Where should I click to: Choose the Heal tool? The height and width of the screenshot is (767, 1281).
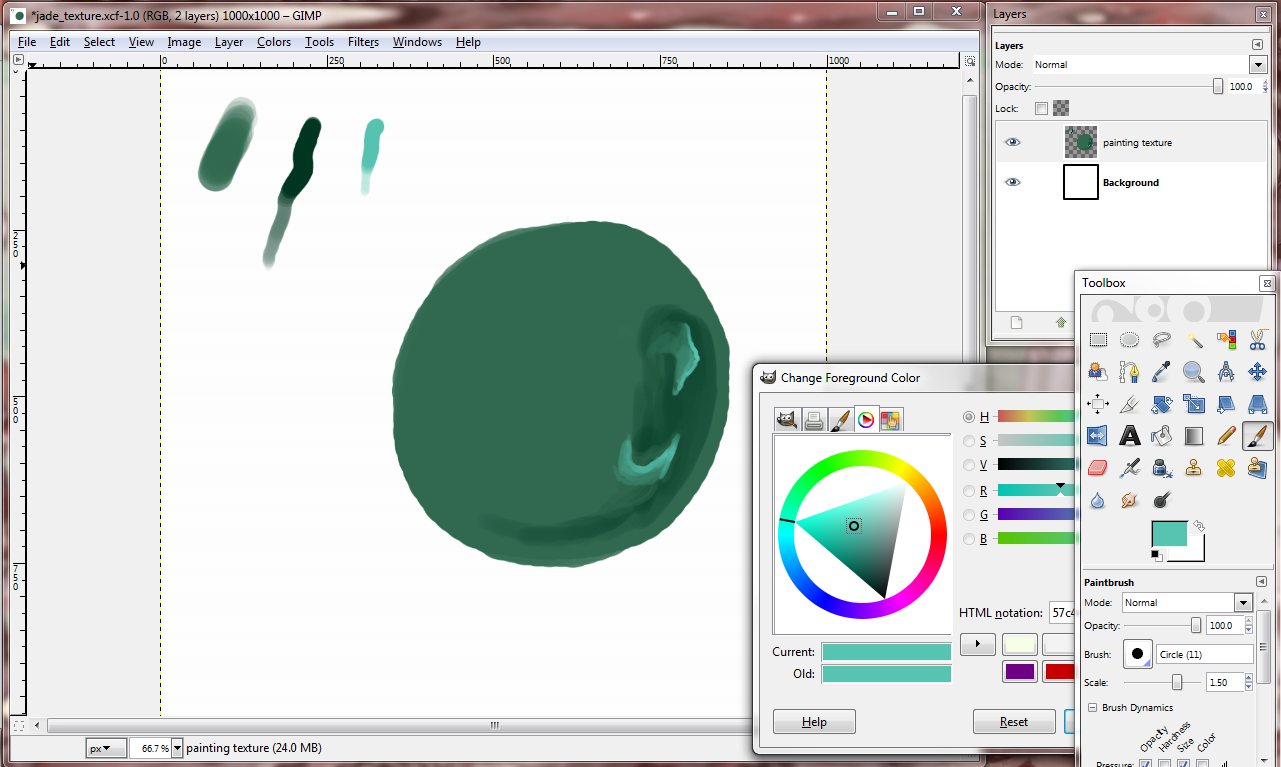[x=1226, y=468]
